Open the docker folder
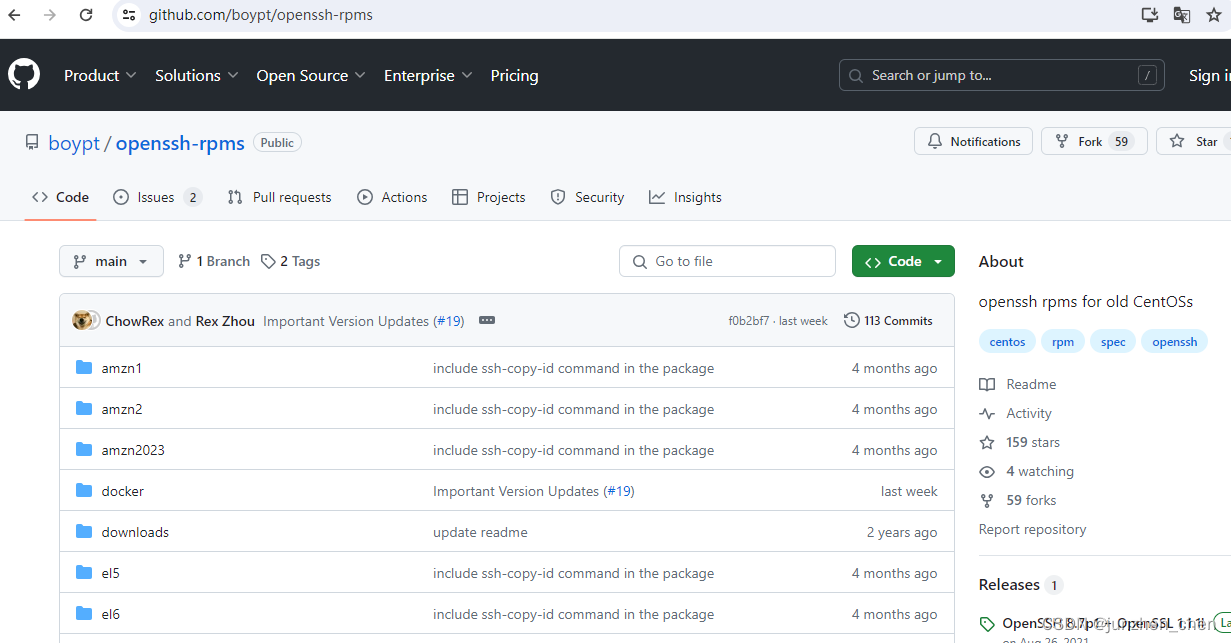Screen dimensions: 1231x643 tap(122, 491)
